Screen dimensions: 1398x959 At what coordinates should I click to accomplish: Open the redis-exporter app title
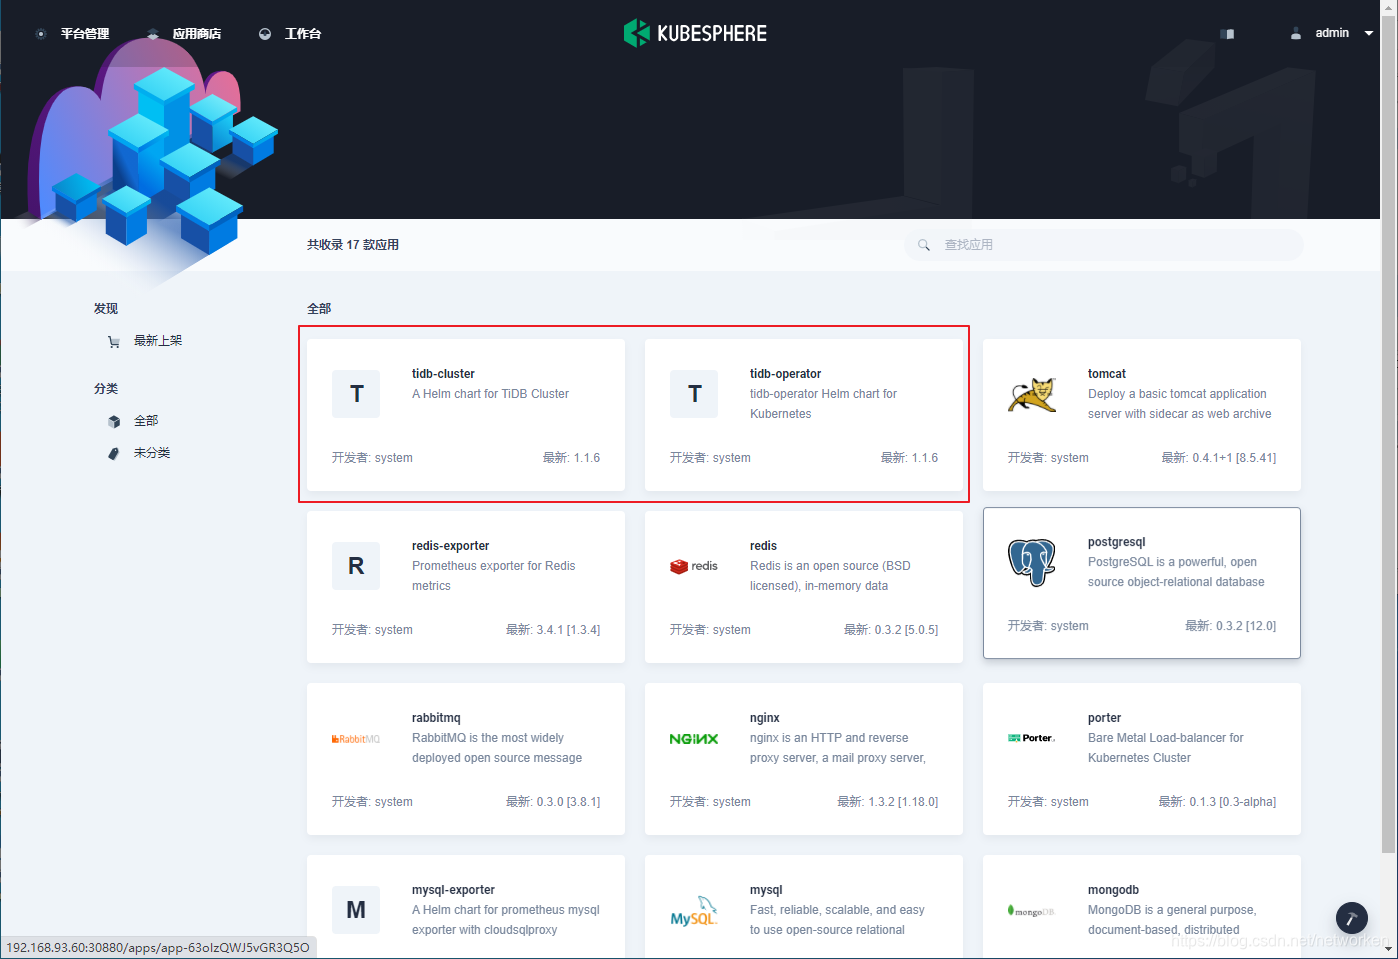coord(450,546)
